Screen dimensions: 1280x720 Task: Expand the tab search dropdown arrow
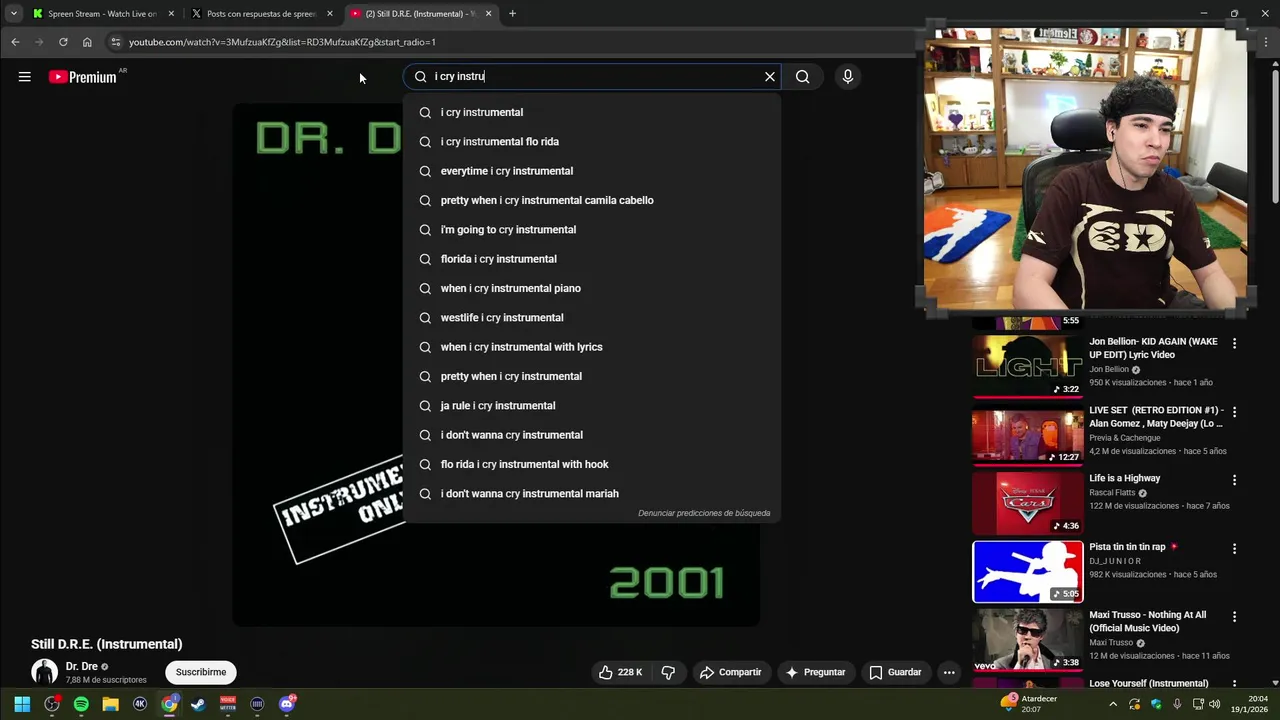[13, 14]
